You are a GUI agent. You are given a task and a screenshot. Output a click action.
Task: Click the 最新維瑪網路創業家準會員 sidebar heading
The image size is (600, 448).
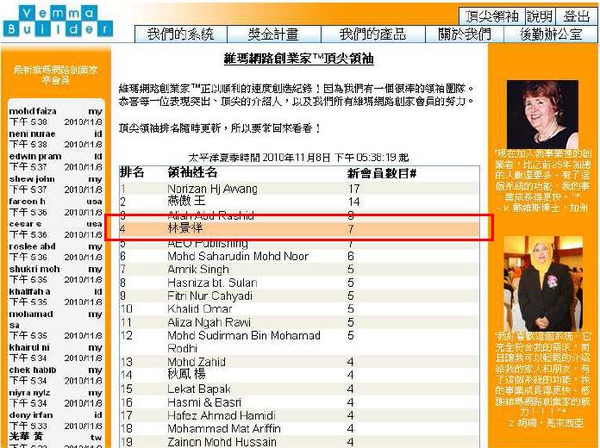[x=56, y=75]
